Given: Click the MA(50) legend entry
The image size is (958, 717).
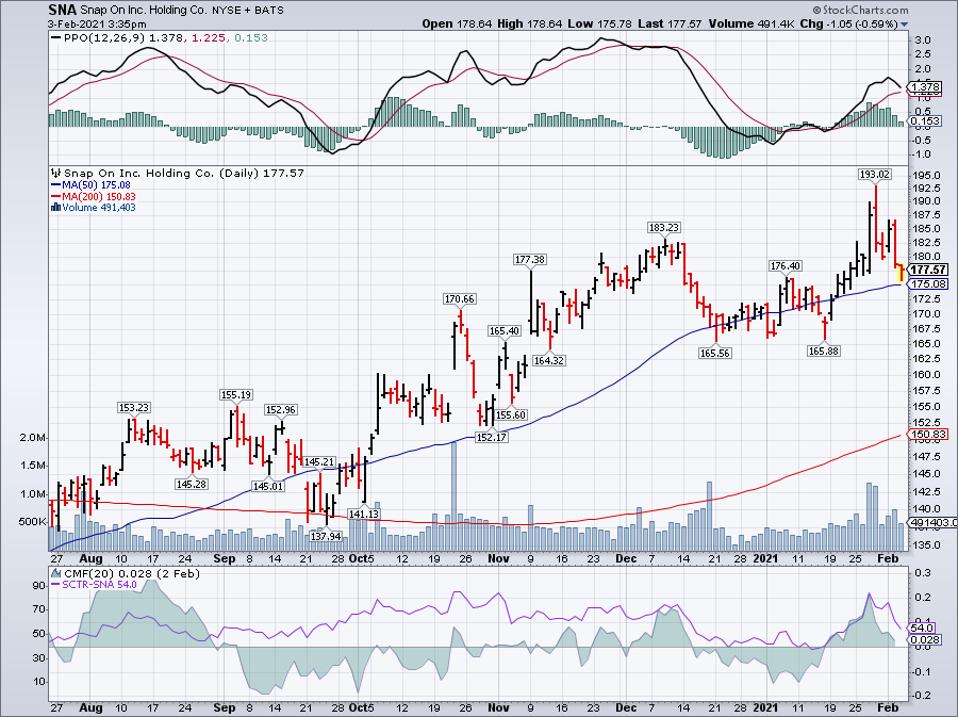Looking at the screenshot, I should click(91, 185).
